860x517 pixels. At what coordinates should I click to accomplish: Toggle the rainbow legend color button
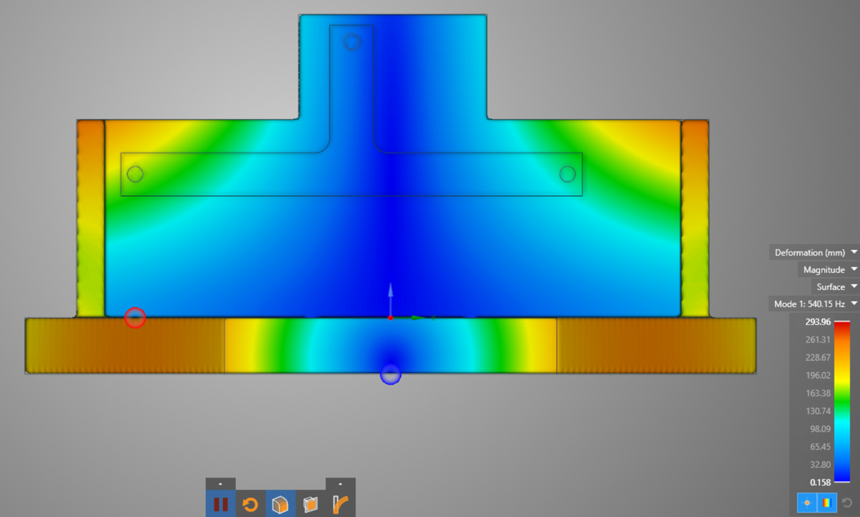pos(827,502)
